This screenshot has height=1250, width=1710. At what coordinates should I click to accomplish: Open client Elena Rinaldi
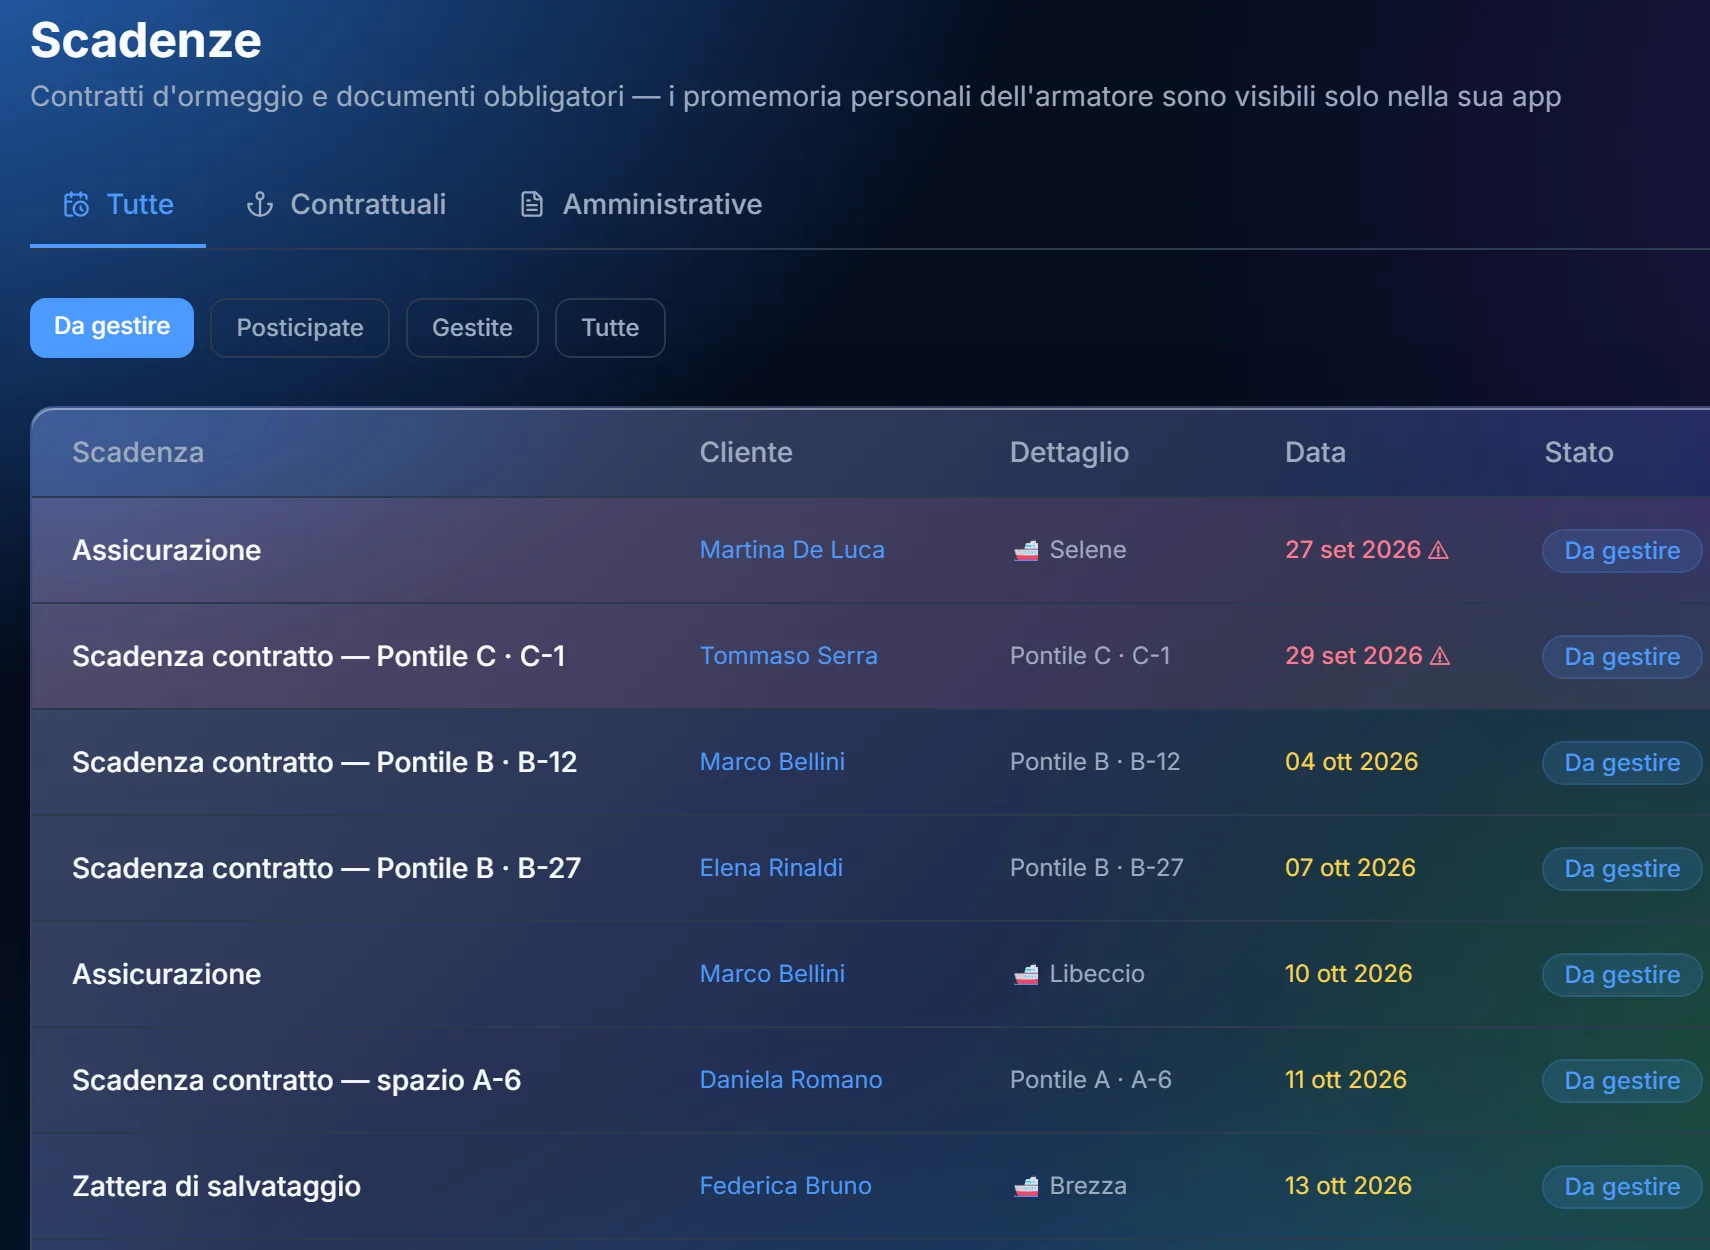pyautogui.click(x=771, y=868)
